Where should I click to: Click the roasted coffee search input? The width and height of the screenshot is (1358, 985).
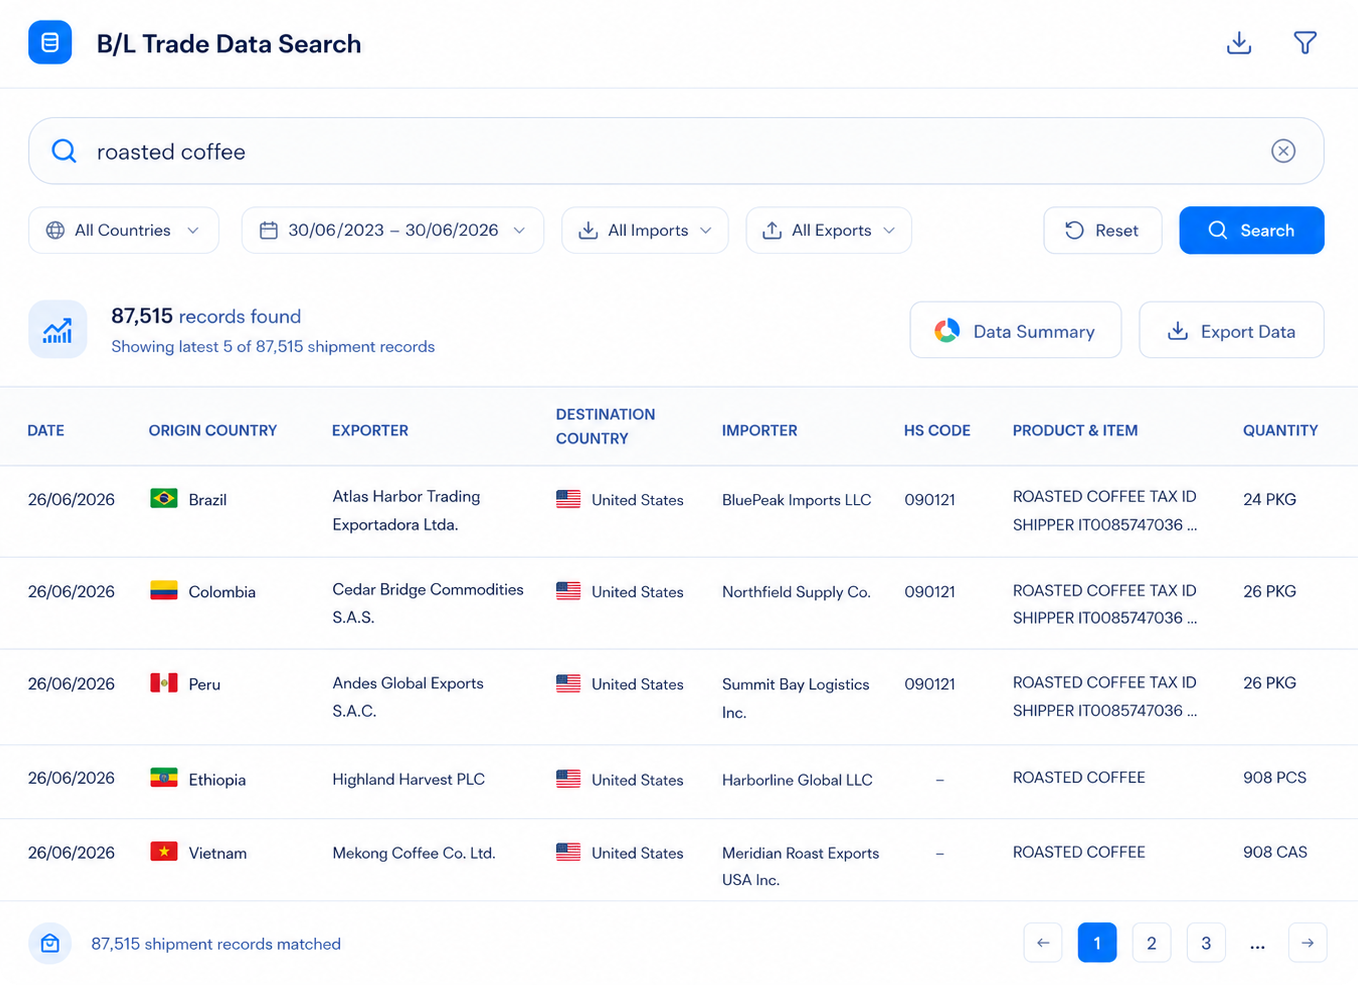click(x=676, y=151)
